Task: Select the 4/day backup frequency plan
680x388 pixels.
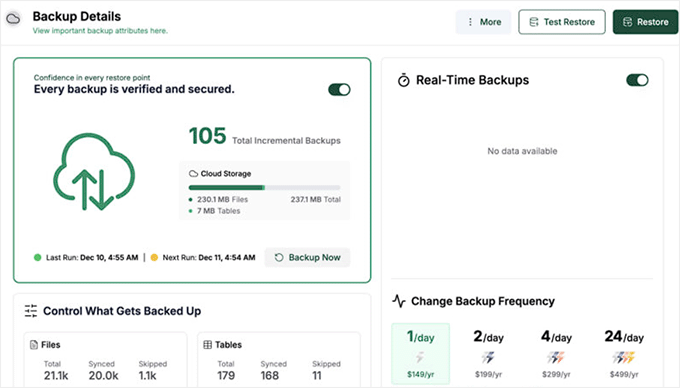Action: click(556, 353)
